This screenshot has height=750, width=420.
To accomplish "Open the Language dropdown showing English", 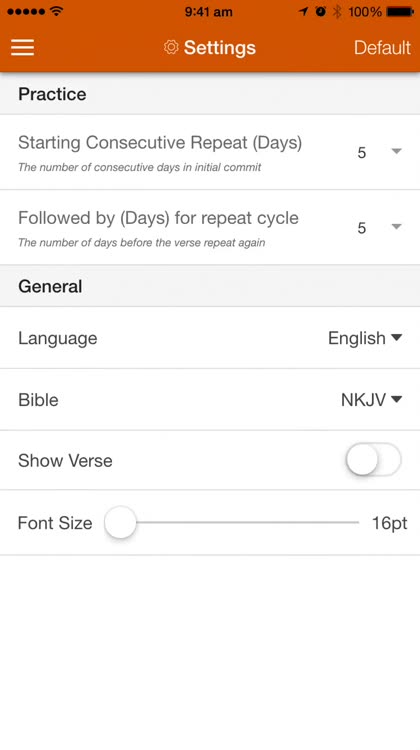I will coord(365,338).
